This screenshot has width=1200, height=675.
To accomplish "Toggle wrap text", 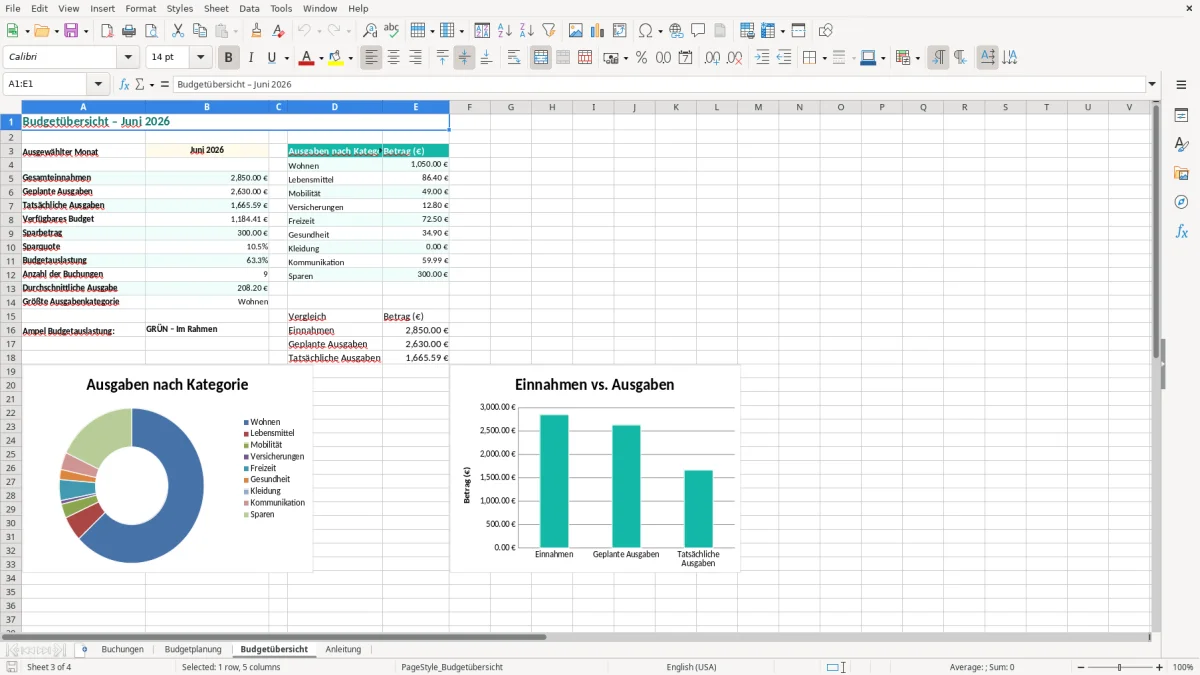I will click(x=514, y=58).
